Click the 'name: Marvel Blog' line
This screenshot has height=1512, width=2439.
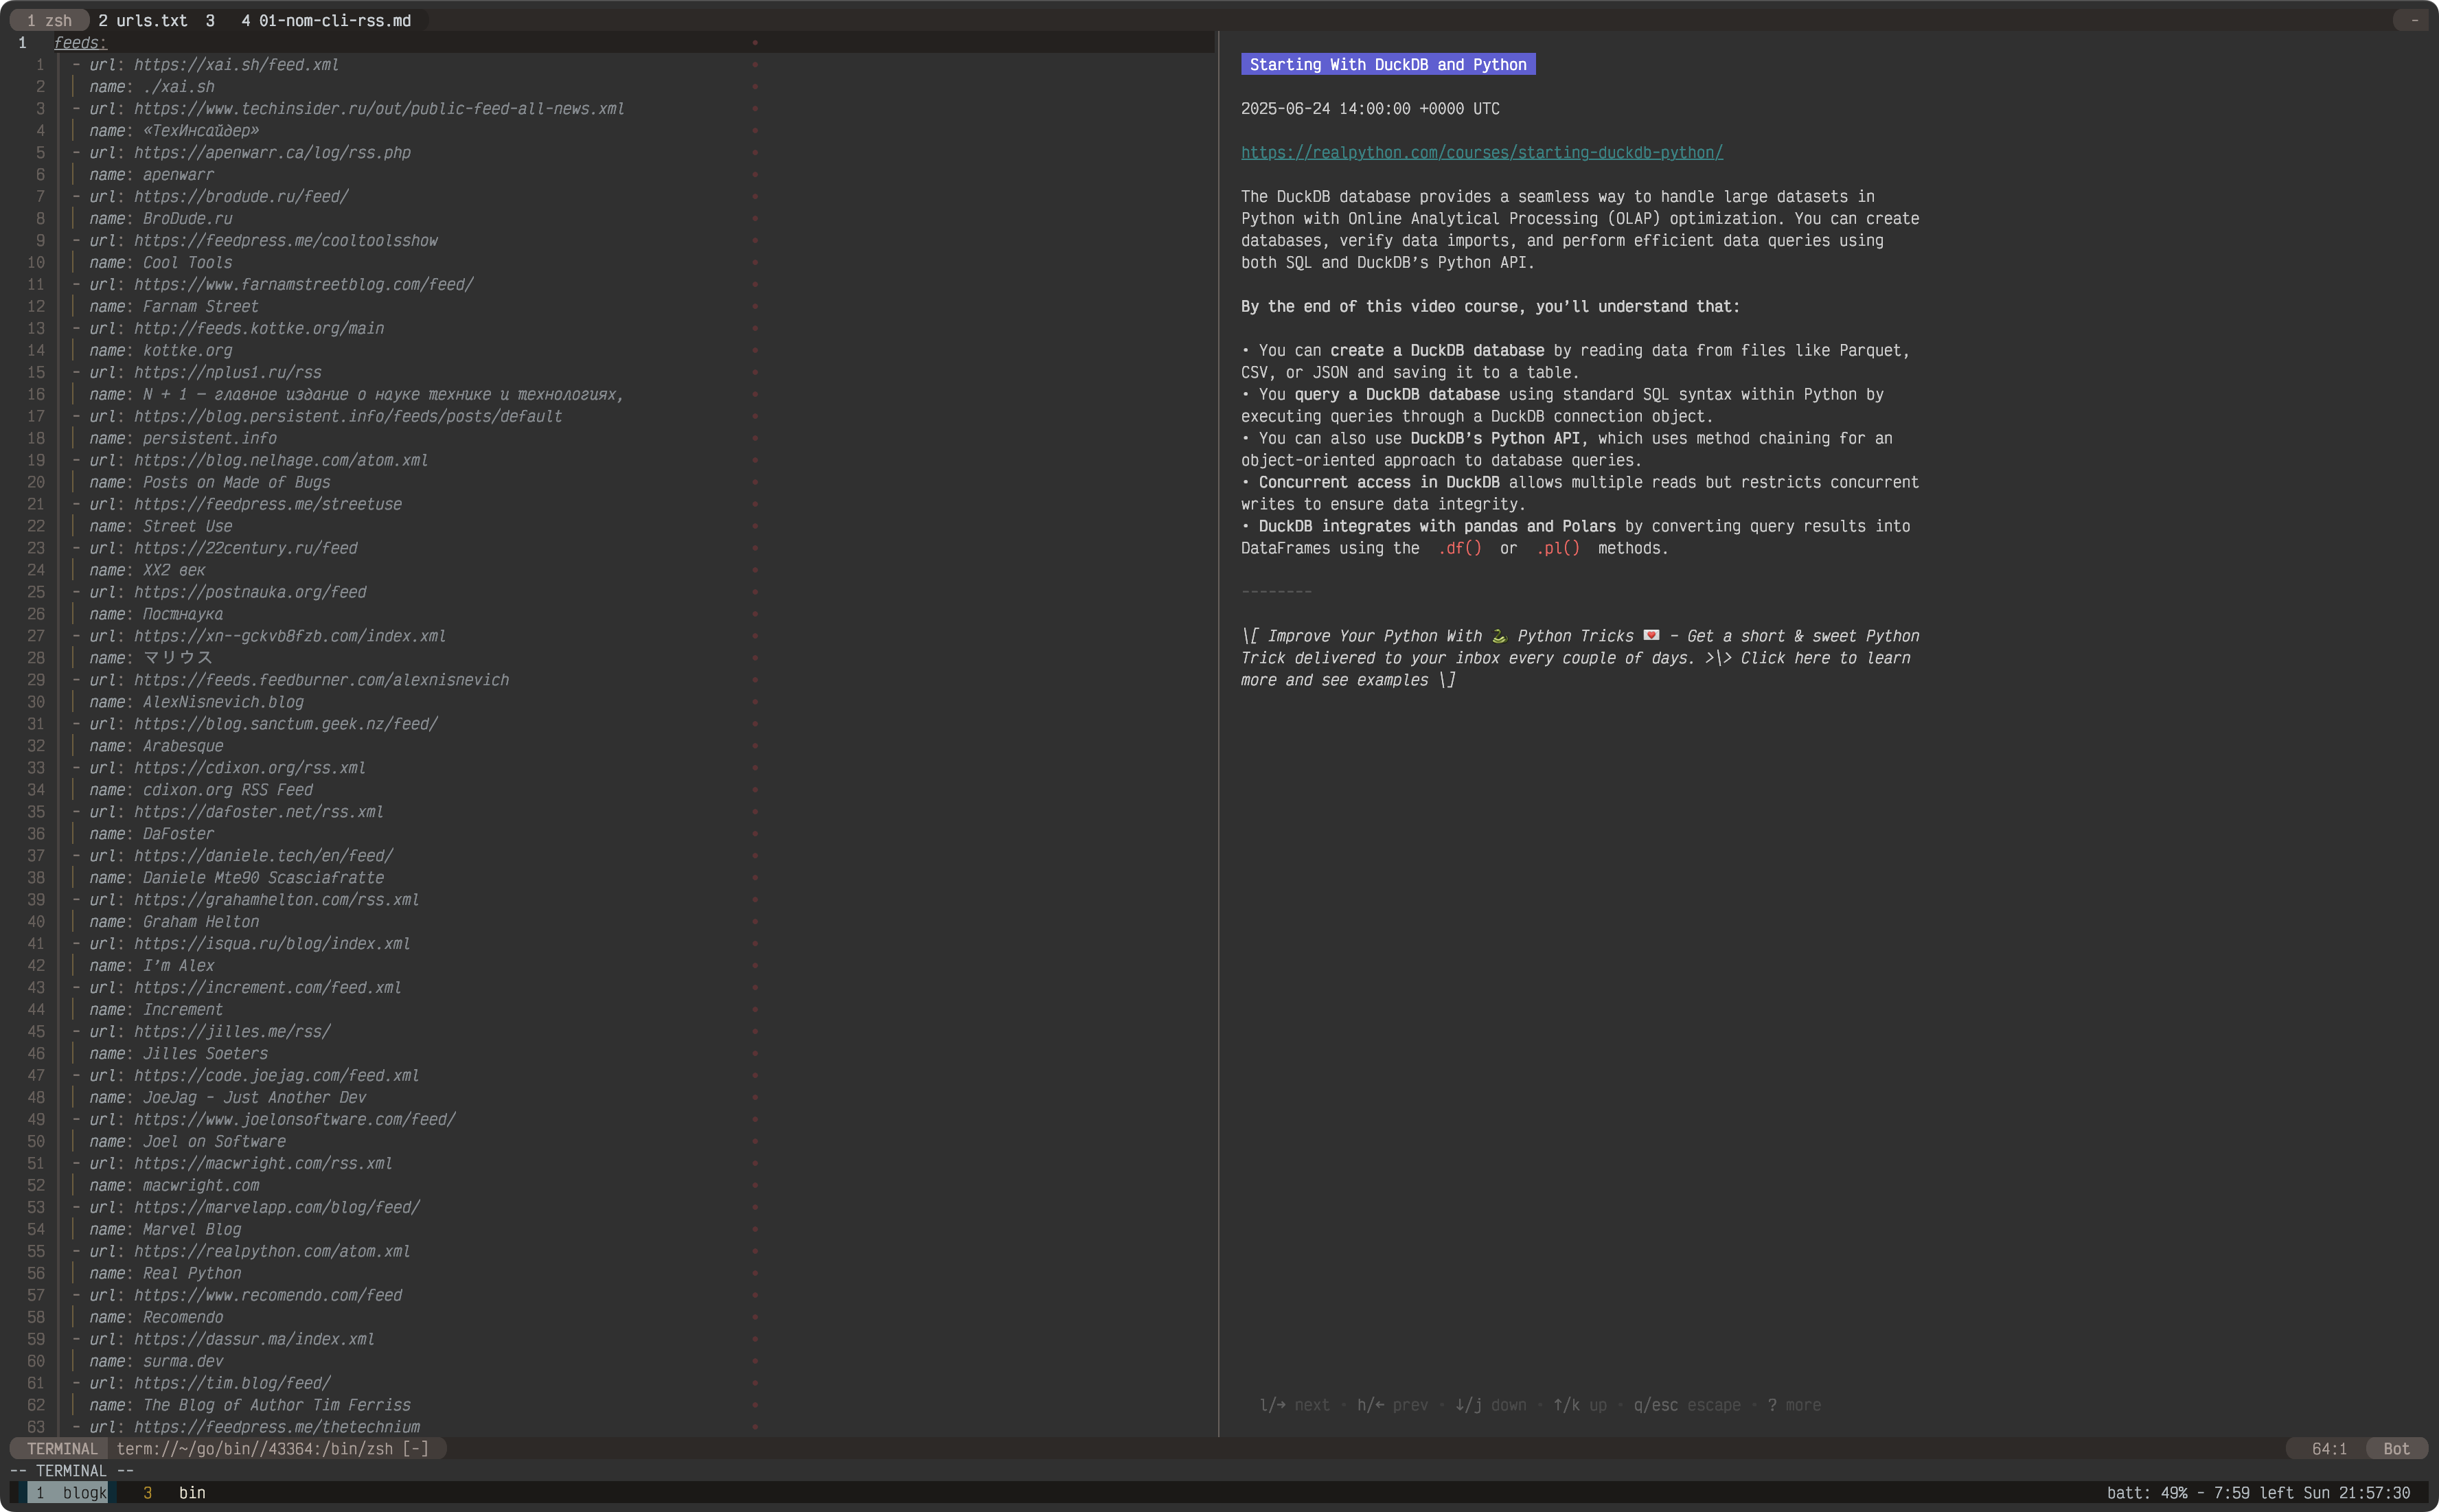click(x=165, y=1230)
